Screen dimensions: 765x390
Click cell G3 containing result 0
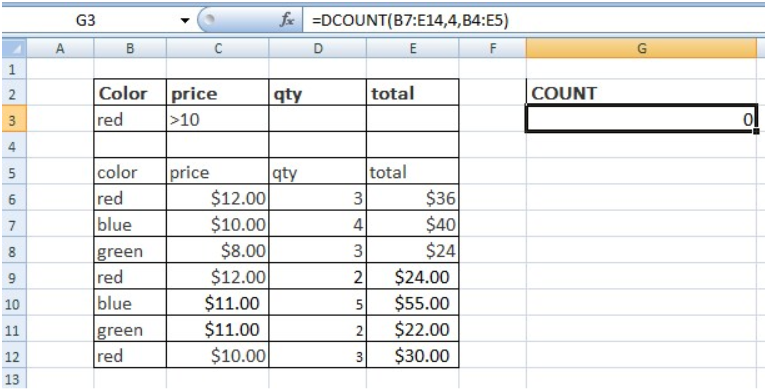(642, 119)
